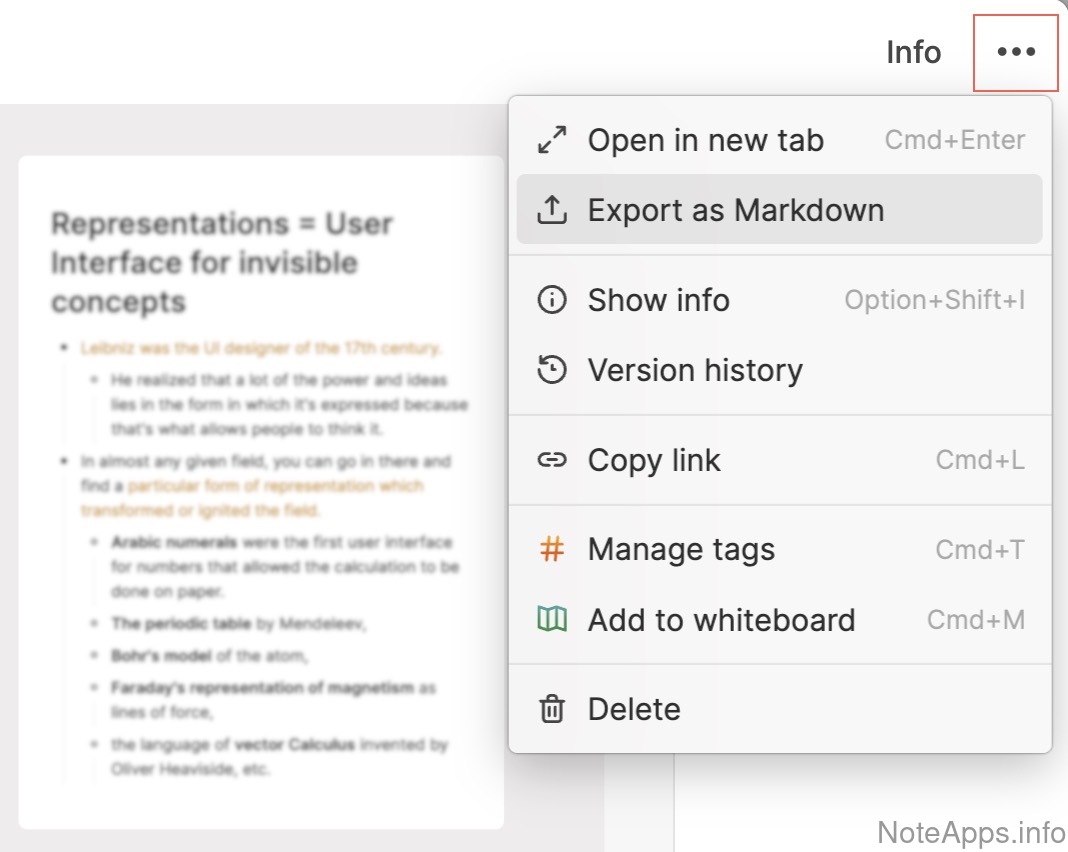This screenshot has height=852, width=1068.
Task: Choose Add to whiteboard
Action: 721,620
